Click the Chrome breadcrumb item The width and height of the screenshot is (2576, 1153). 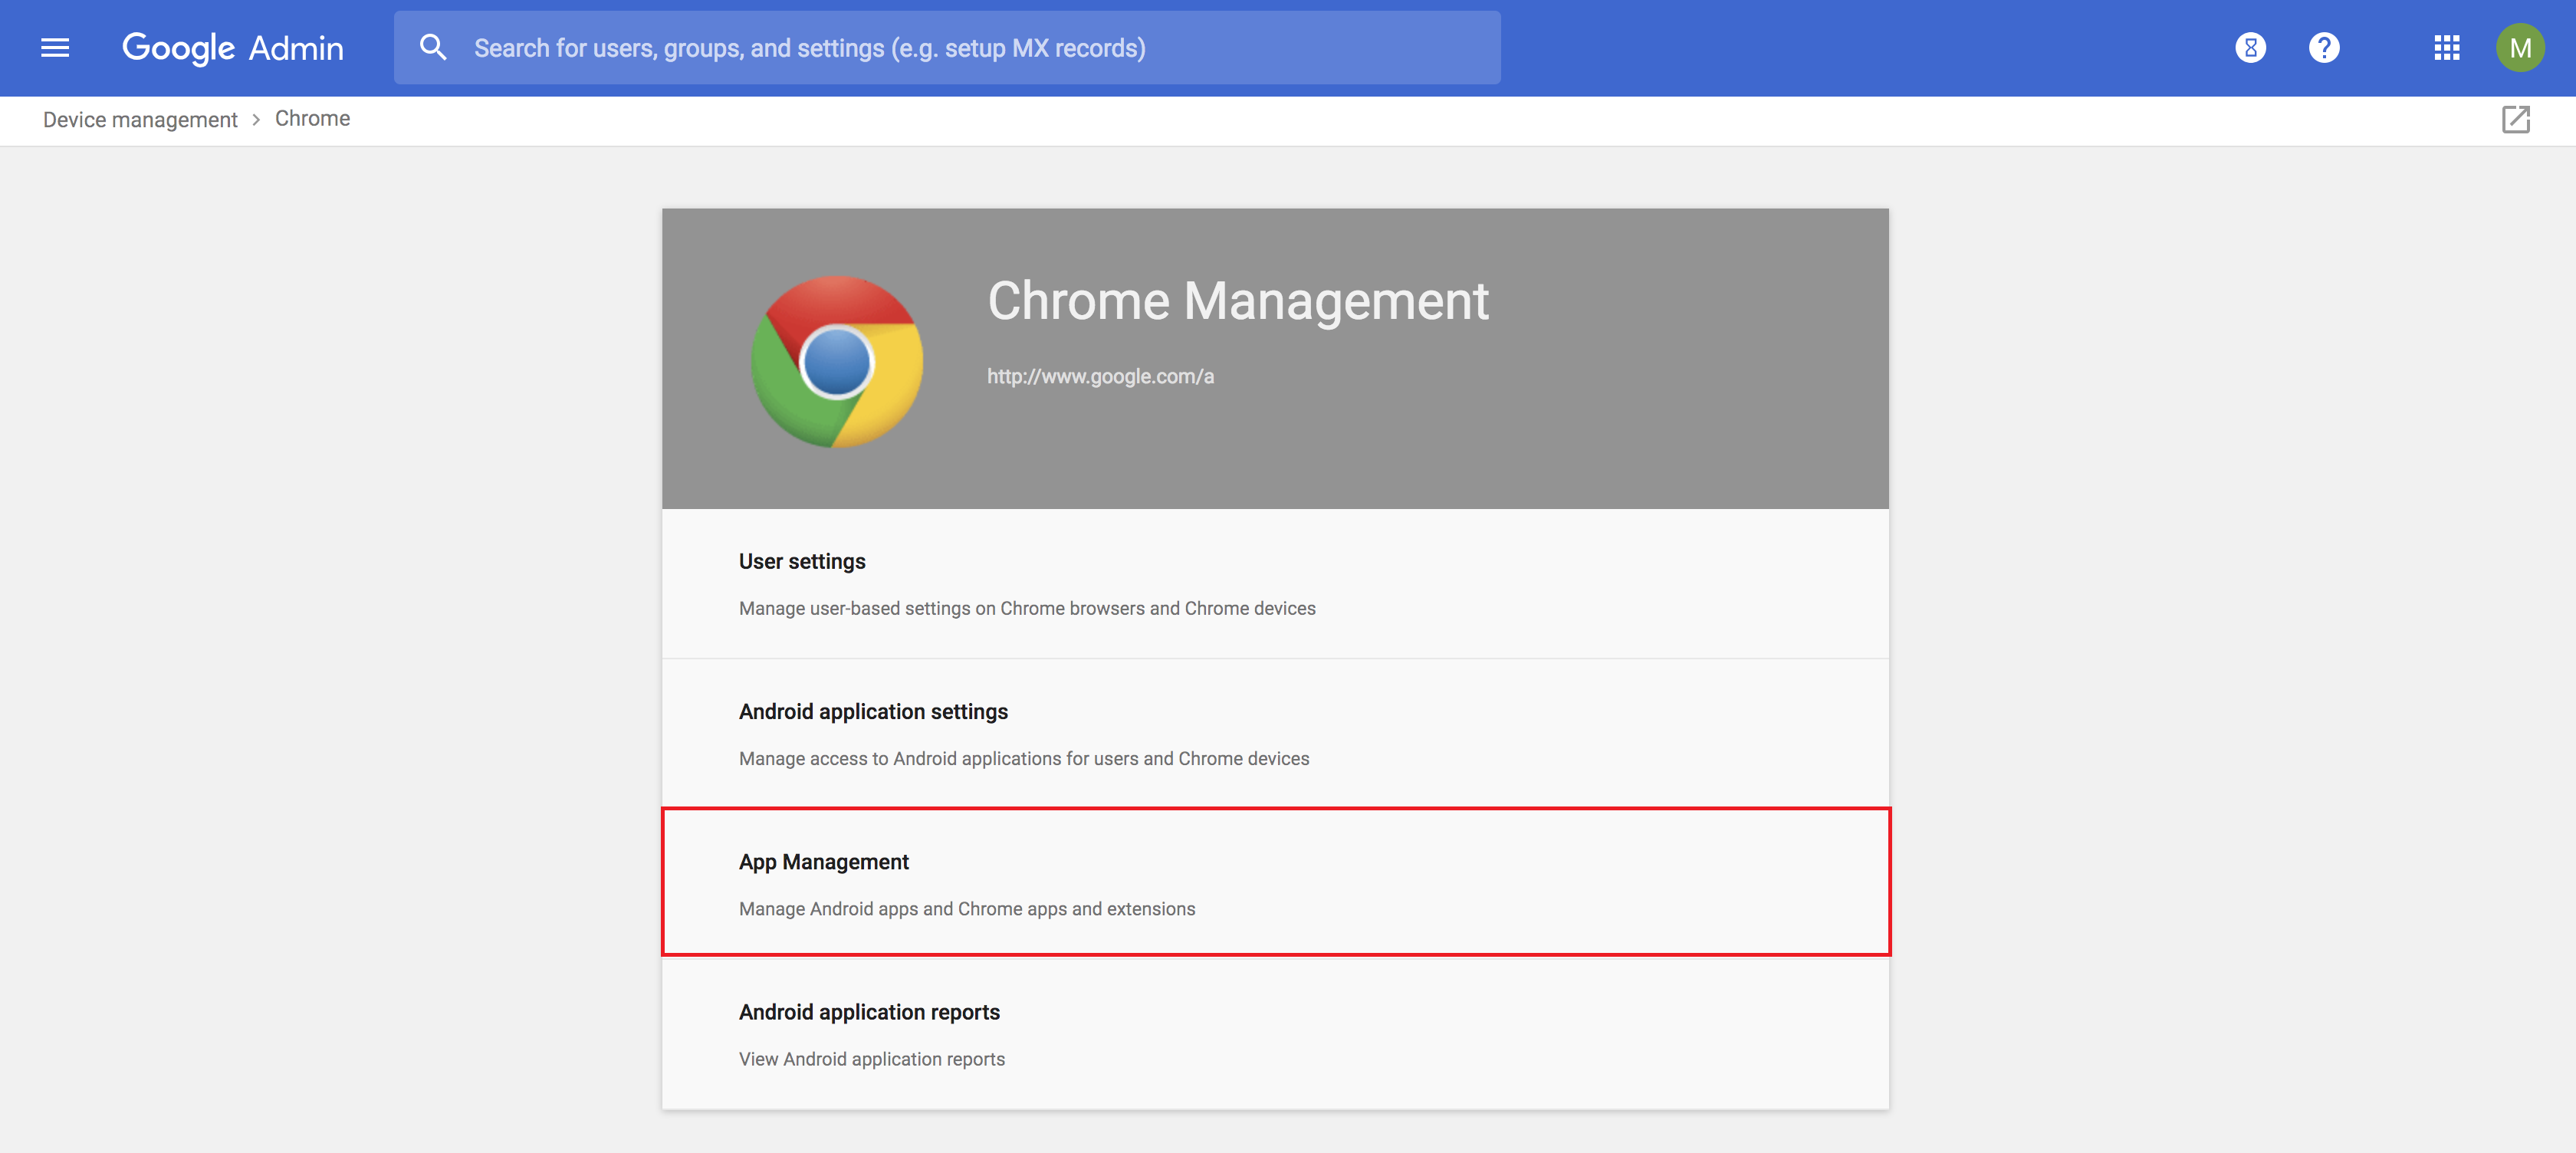(x=312, y=119)
